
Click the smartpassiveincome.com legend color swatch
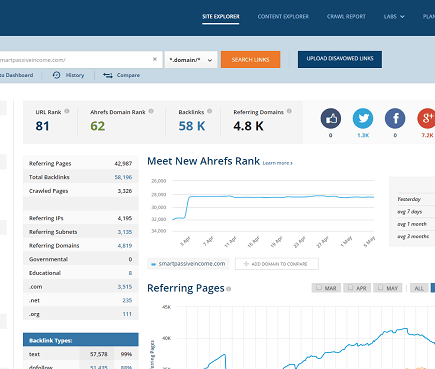click(153, 264)
